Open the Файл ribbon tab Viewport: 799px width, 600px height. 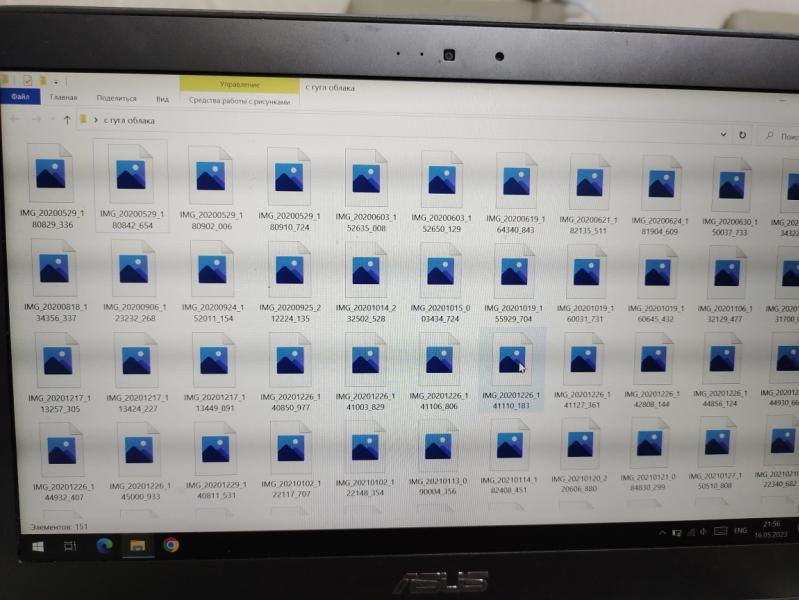[20, 96]
